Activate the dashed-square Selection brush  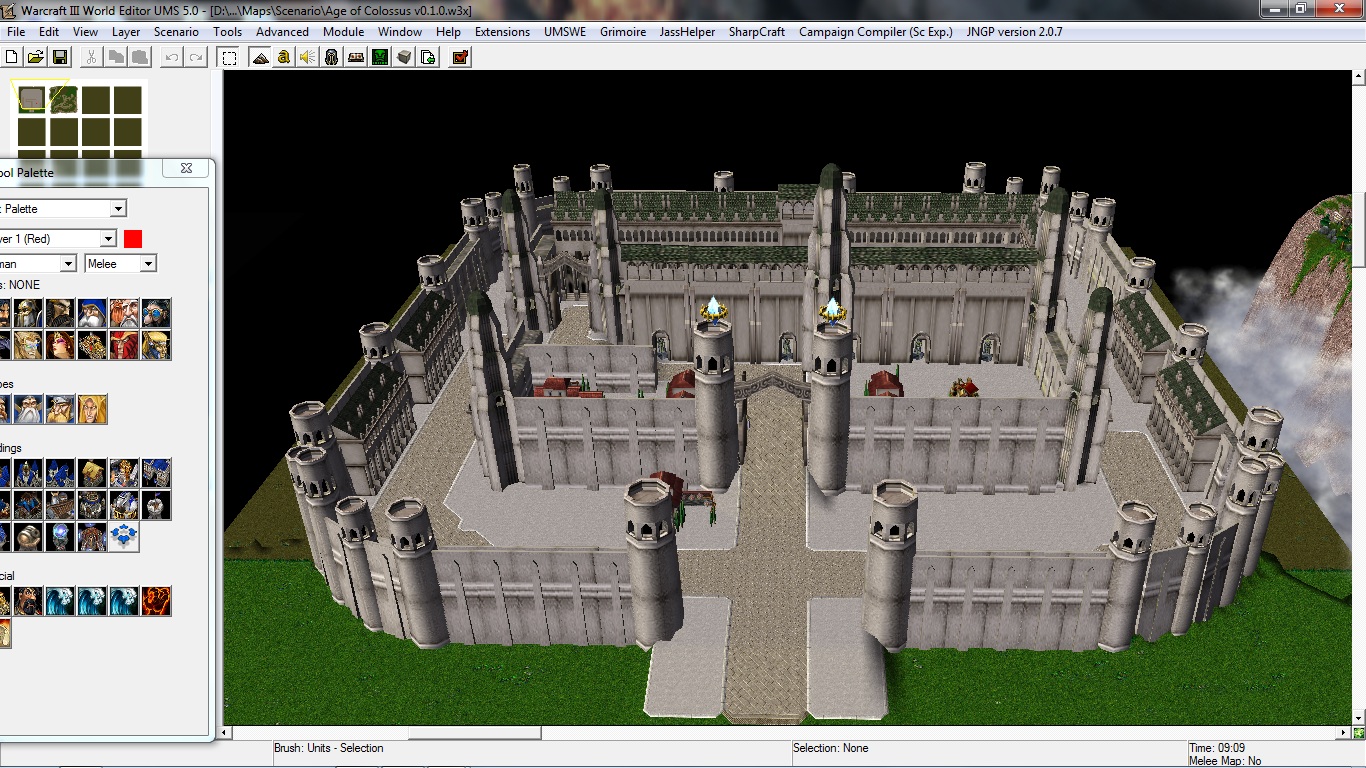(229, 57)
